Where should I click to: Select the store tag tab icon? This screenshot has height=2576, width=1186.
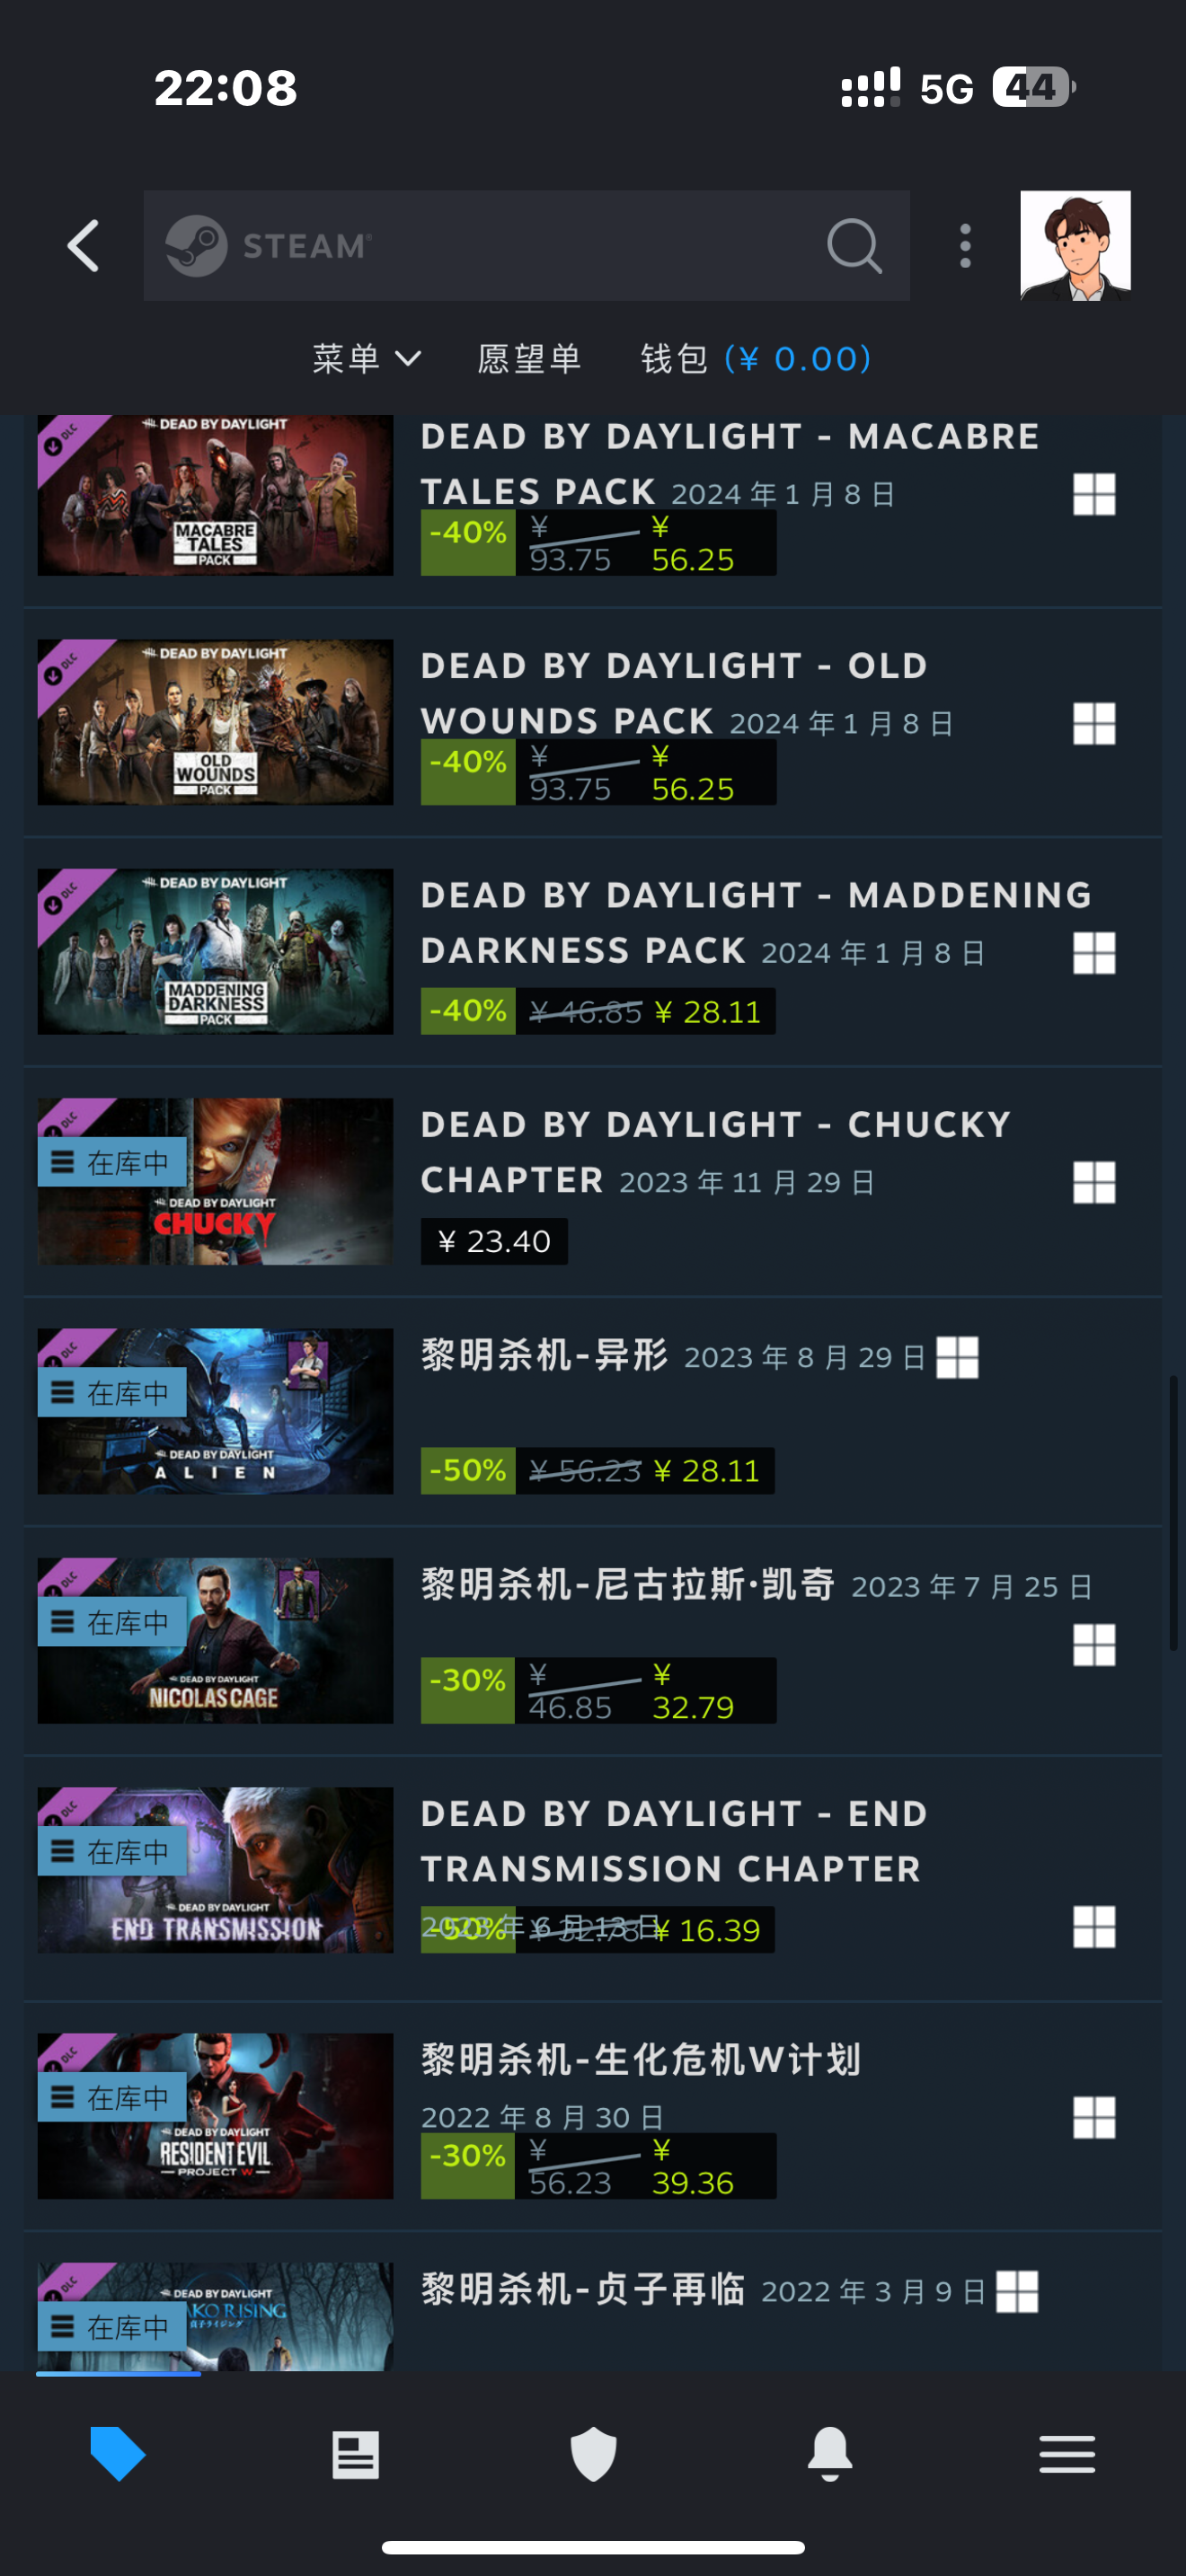coord(118,2454)
